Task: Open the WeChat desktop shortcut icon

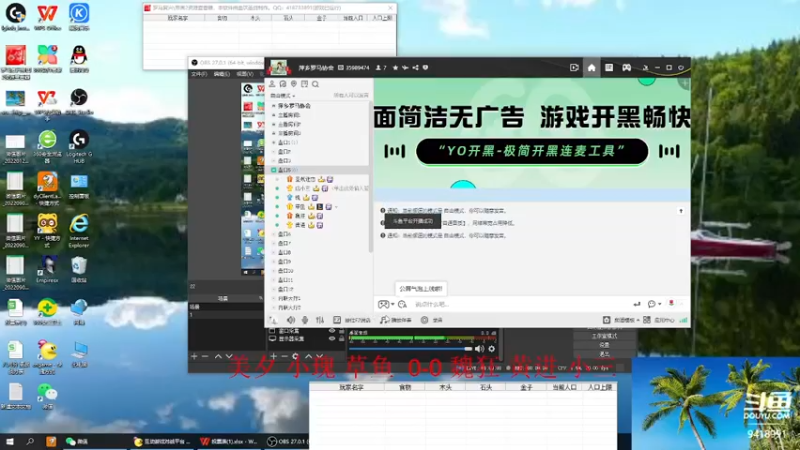Action: pos(47,396)
